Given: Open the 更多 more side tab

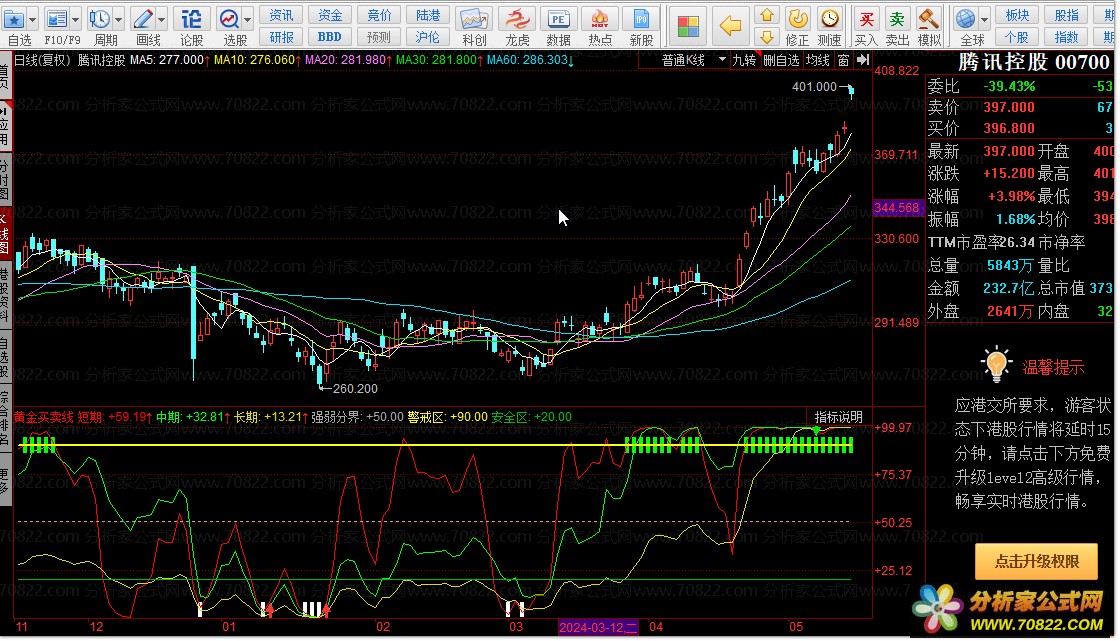Looking at the screenshot, I should (x=5, y=480).
